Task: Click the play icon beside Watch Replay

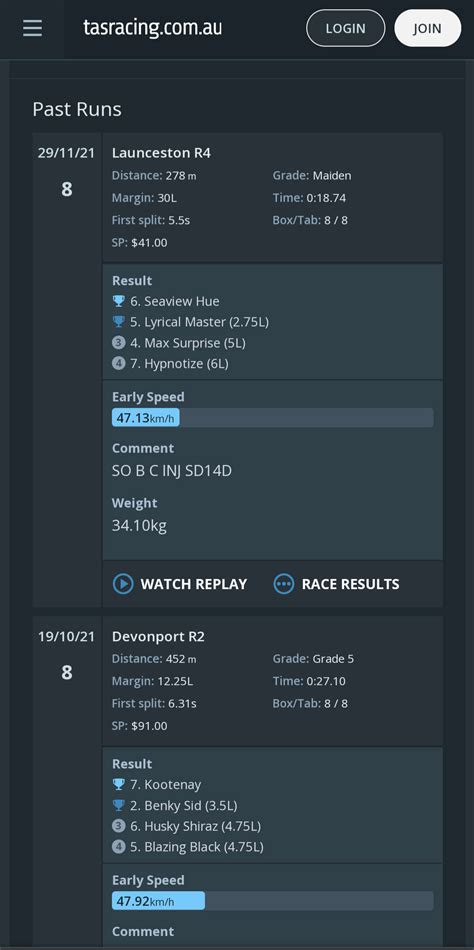Action: (x=123, y=584)
